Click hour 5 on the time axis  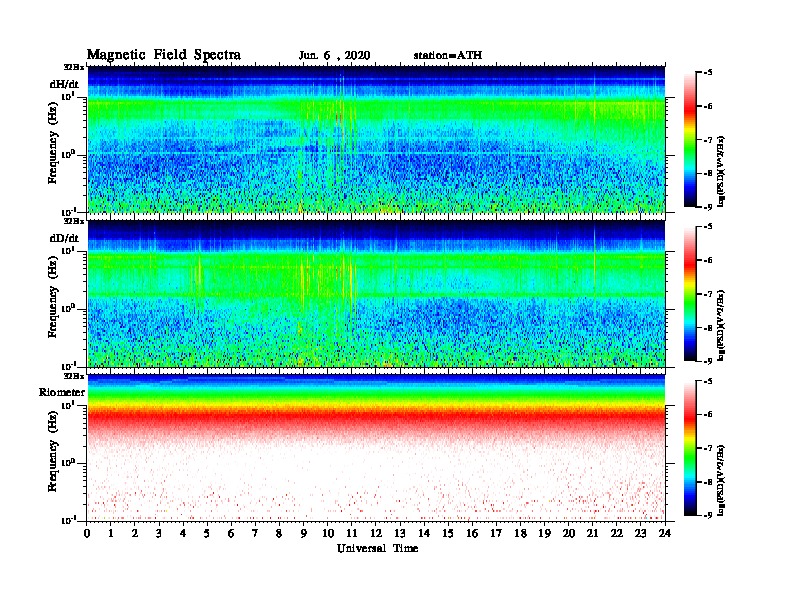(207, 534)
